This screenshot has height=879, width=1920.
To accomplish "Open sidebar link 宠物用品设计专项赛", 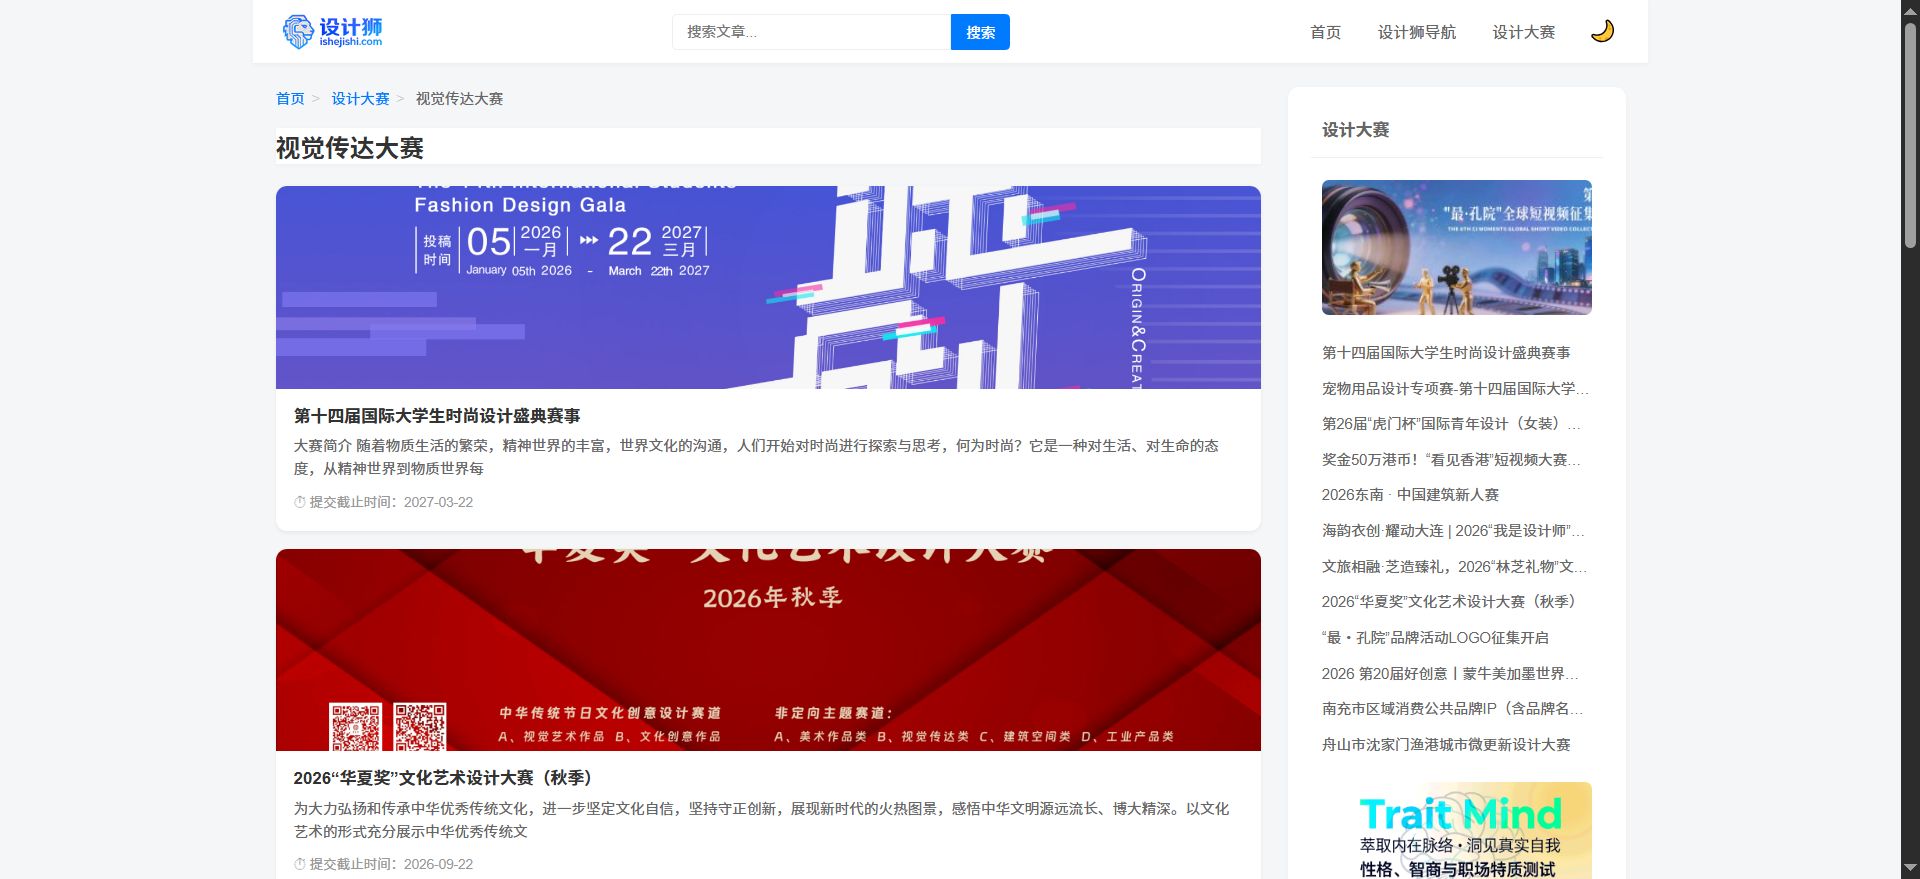I will coord(1455,389).
